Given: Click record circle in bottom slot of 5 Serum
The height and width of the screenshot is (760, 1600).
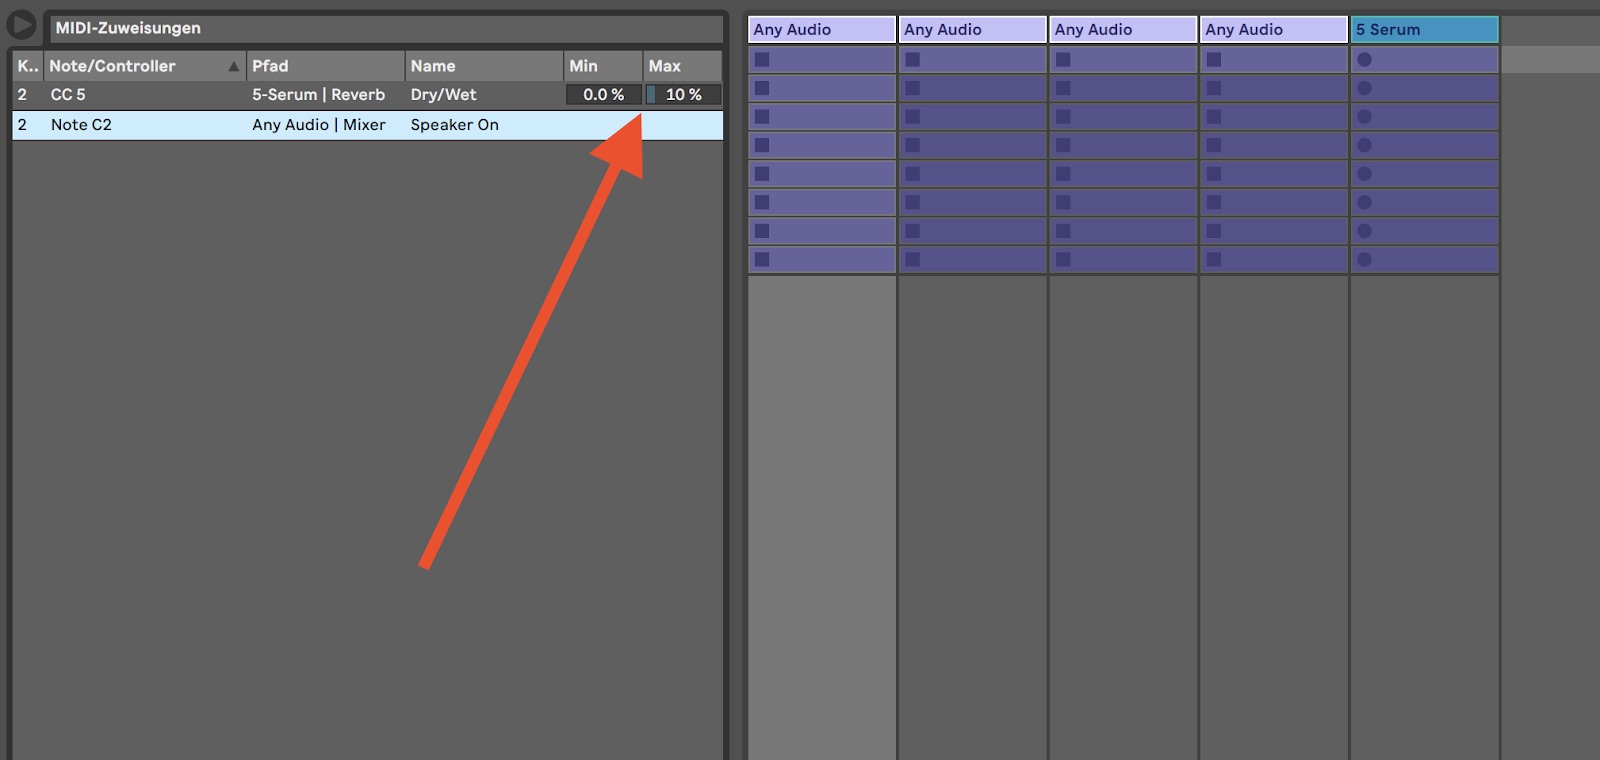Looking at the screenshot, I should coord(1364,259).
